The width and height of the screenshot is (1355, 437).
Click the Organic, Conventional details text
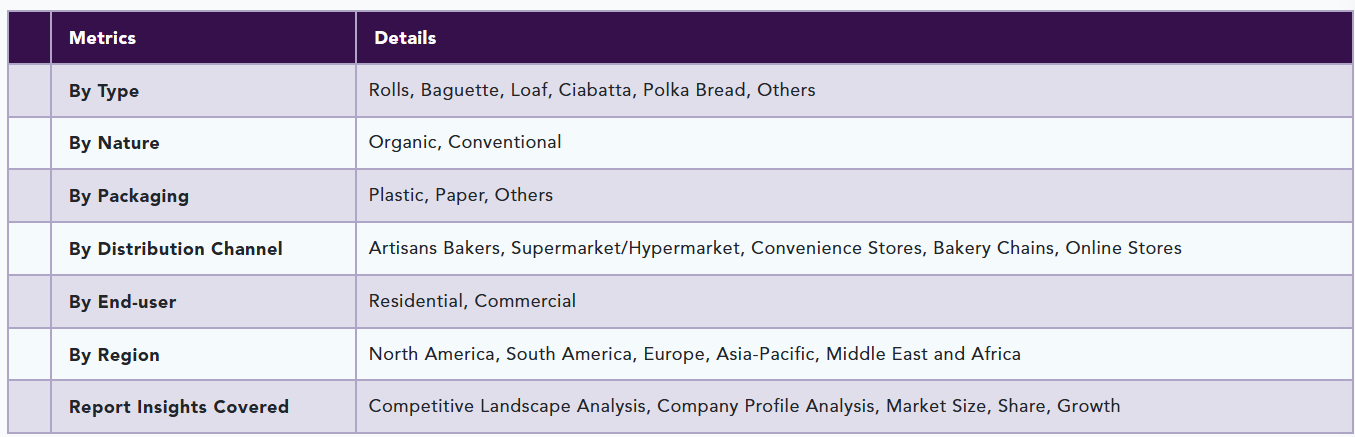click(x=465, y=142)
